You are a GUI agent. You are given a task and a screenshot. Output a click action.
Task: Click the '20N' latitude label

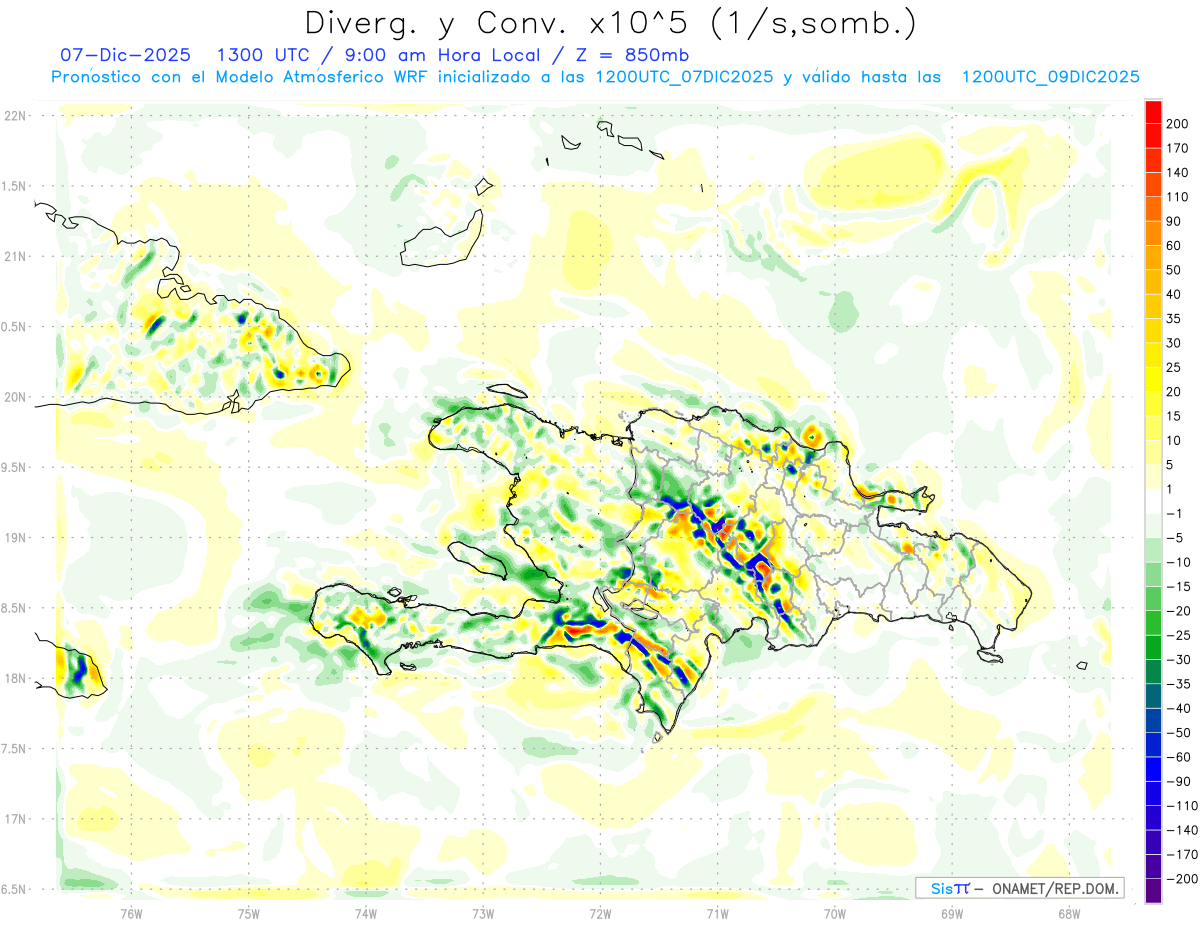tap(15, 397)
